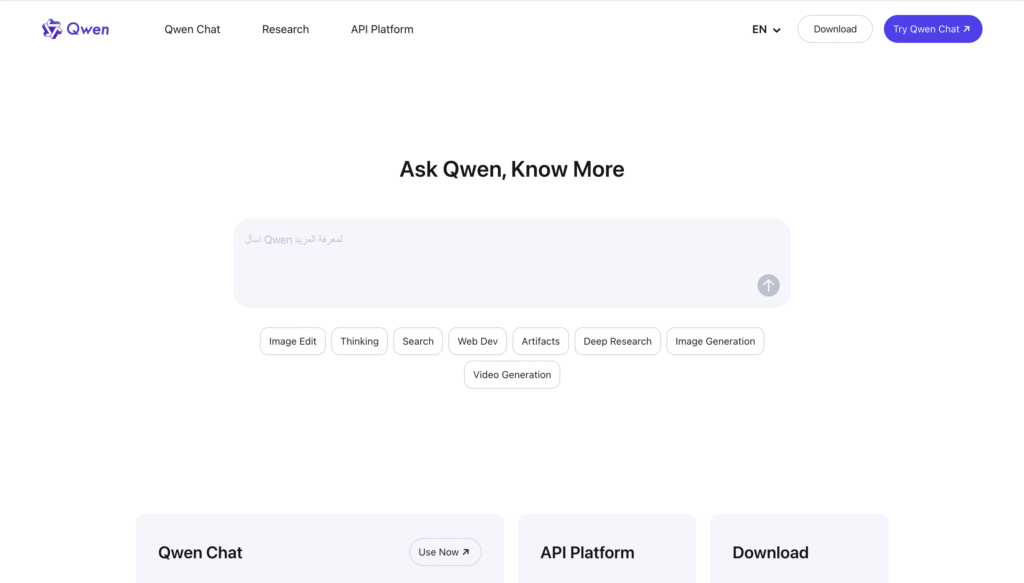Open the API Platform card

(x=606, y=551)
